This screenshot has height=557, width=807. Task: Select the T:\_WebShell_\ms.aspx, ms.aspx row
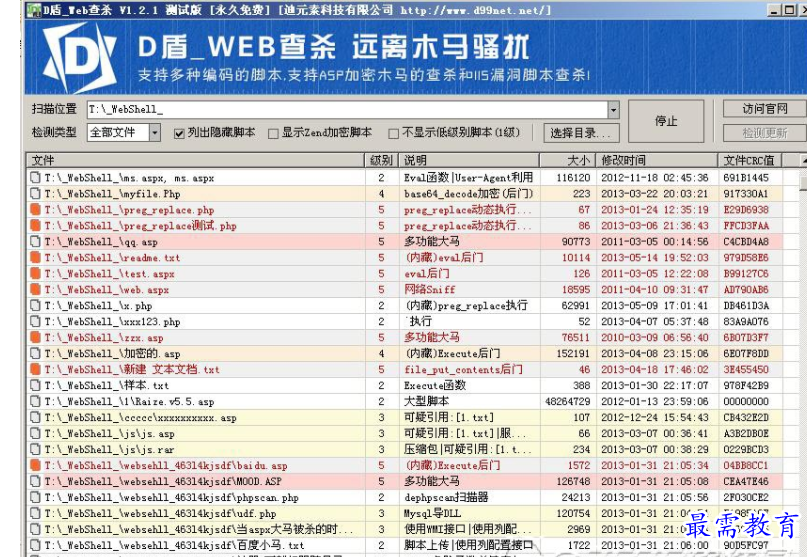pyautogui.click(x=405, y=178)
